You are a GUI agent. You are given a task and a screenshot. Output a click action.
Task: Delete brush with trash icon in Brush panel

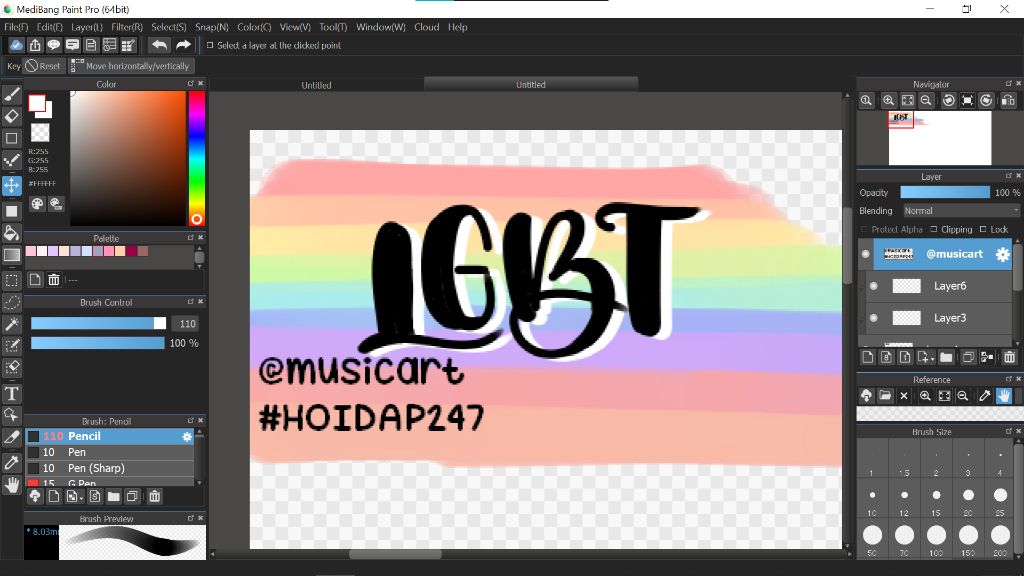coord(155,497)
